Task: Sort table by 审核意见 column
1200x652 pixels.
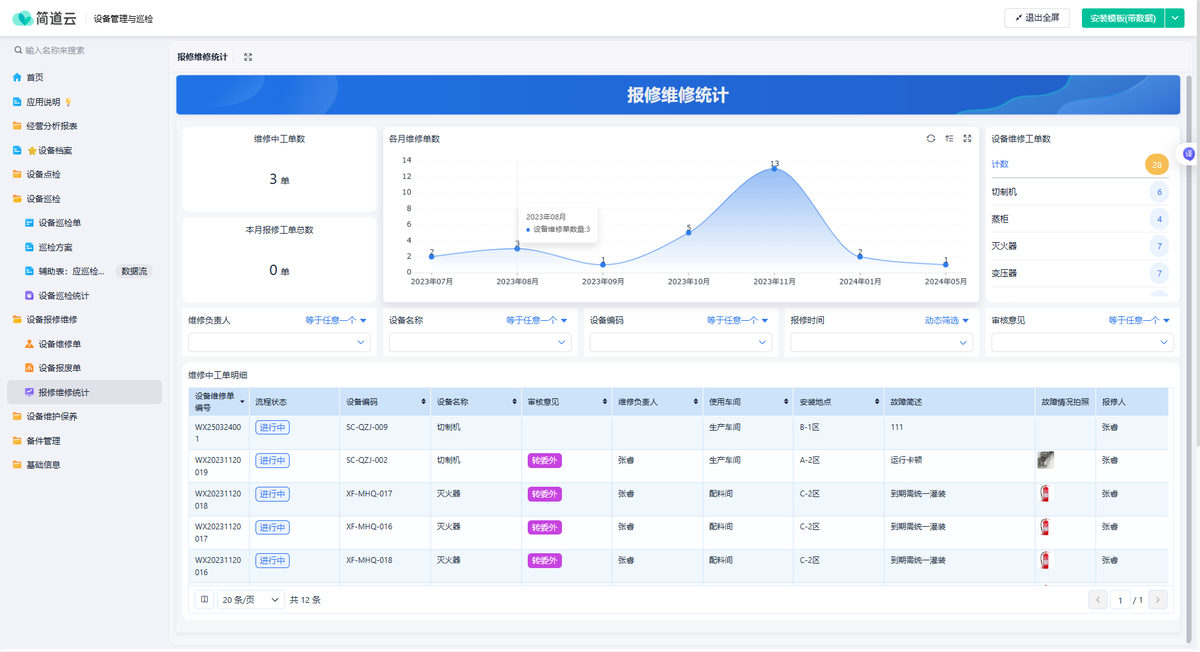Action: [605, 402]
